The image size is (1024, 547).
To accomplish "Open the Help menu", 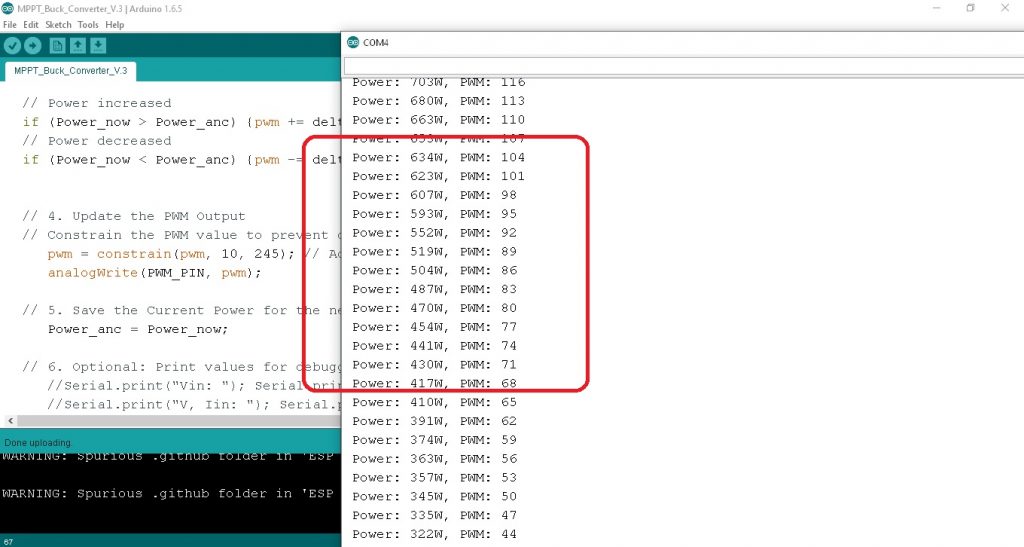I will coord(115,24).
